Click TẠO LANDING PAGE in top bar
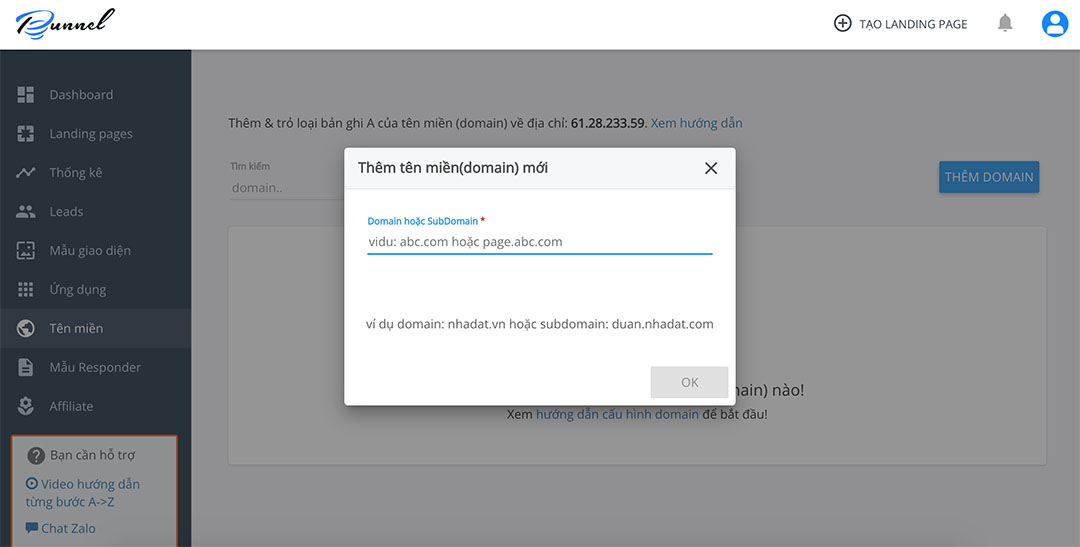The width and height of the screenshot is (1080, 547). point(901,23)
